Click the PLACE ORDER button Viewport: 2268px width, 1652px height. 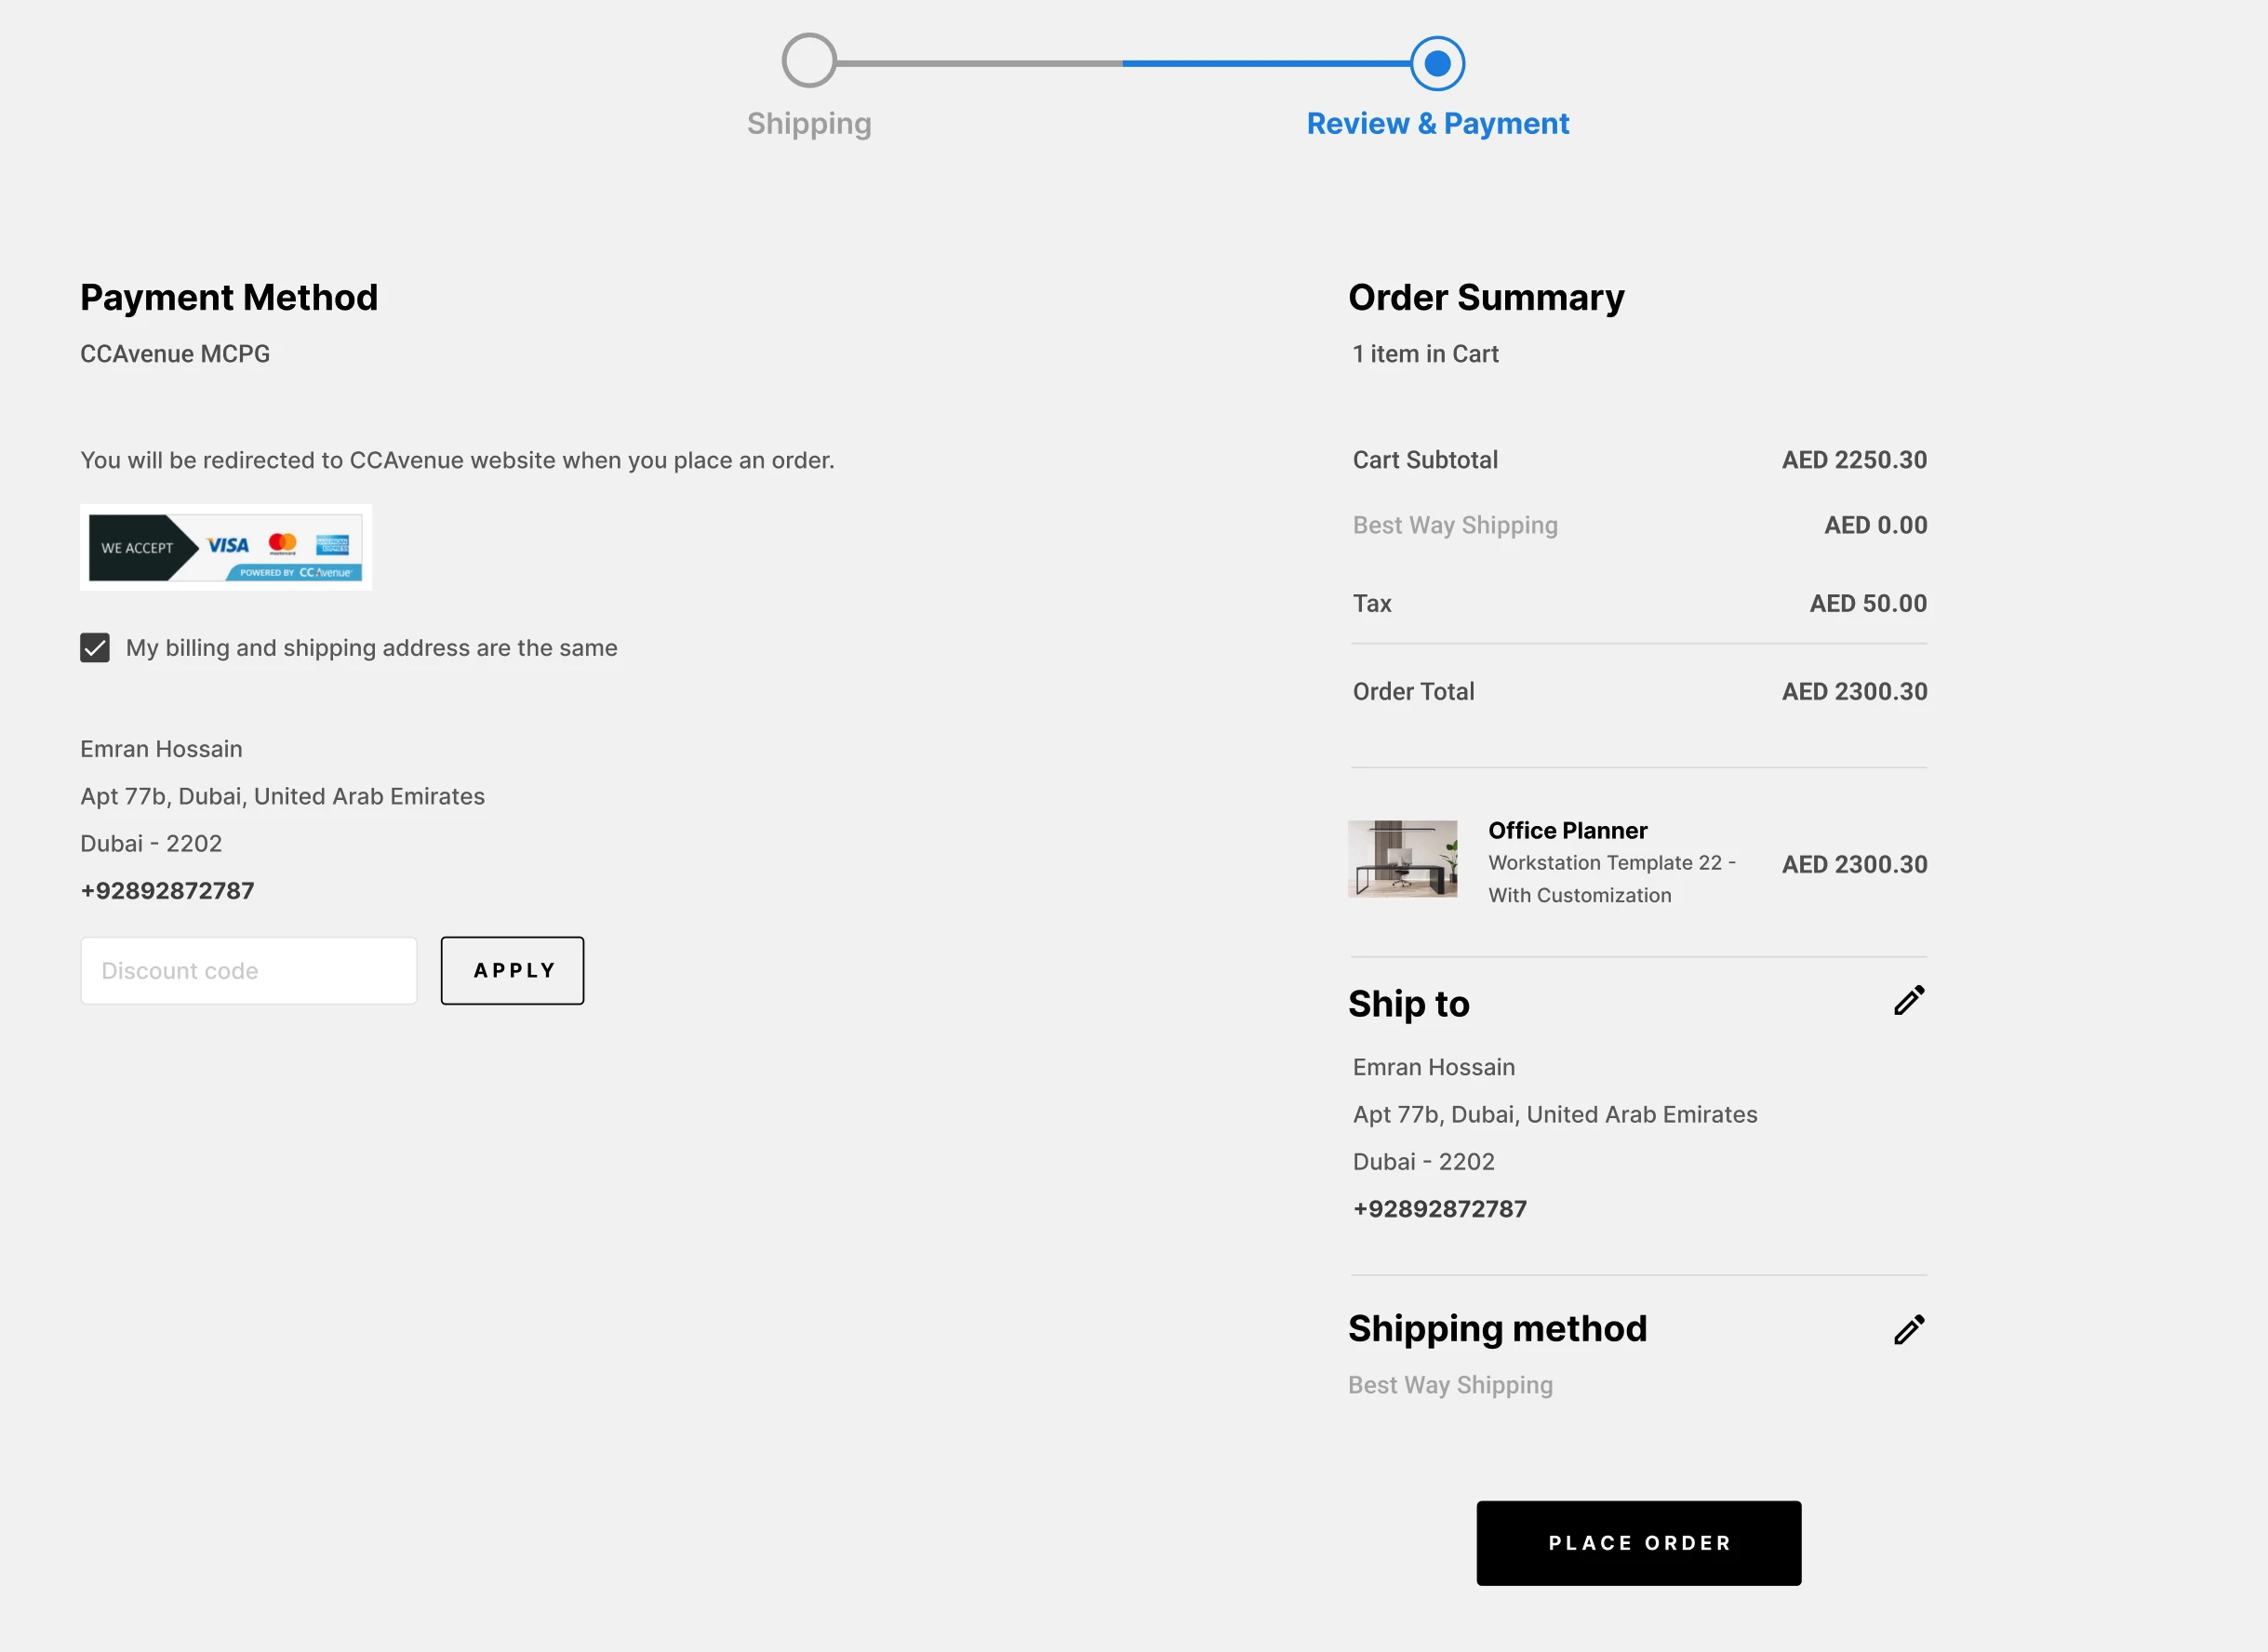pos(1638,1543)
